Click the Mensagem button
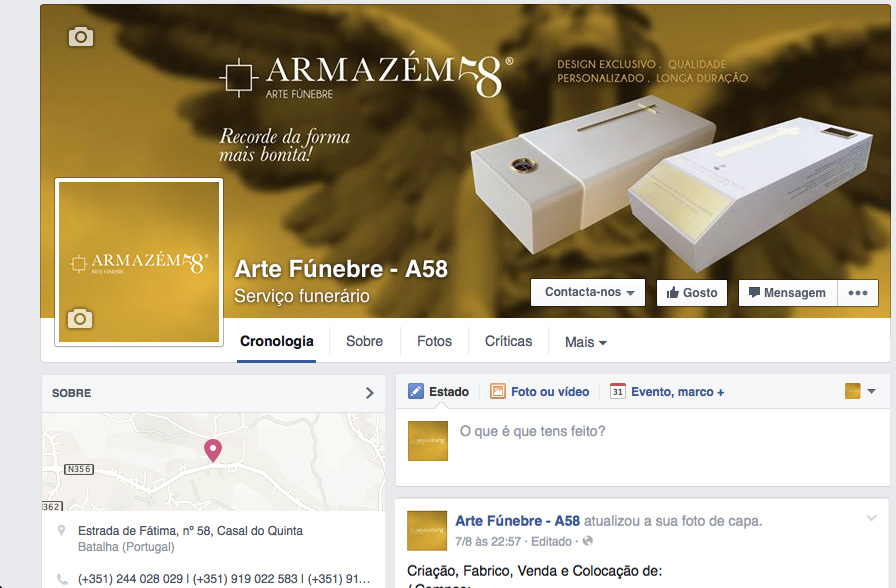The height and width of the screenshot is (588, 896). pos(787,293)
